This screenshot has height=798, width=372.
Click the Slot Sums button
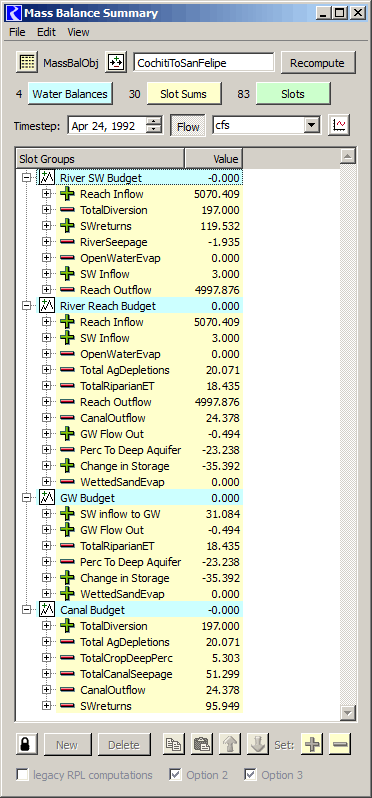[x=183, y=94]
